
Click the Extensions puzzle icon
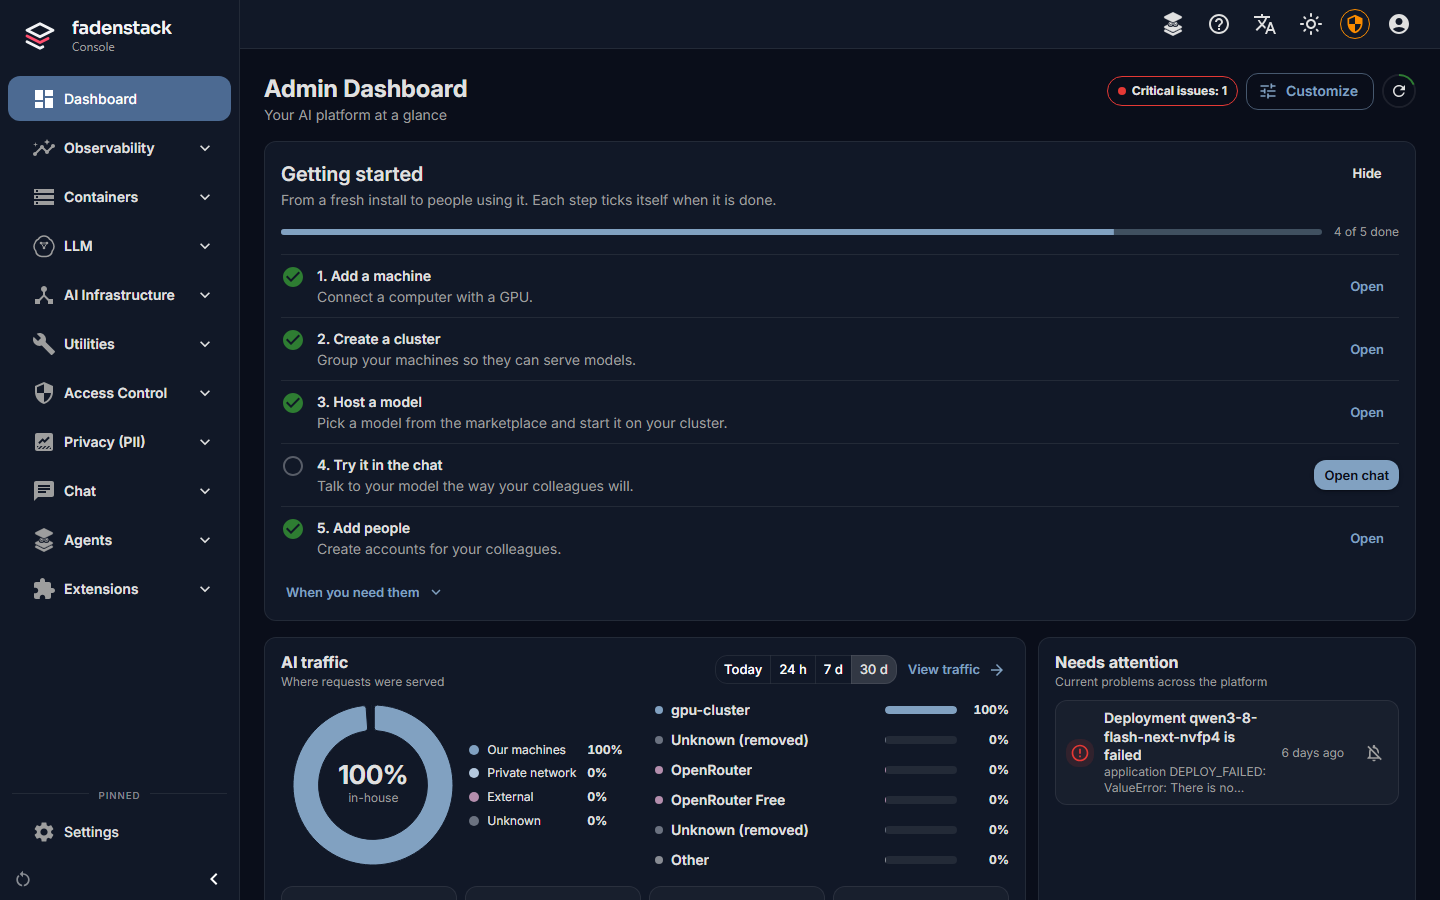pos(44,589)
